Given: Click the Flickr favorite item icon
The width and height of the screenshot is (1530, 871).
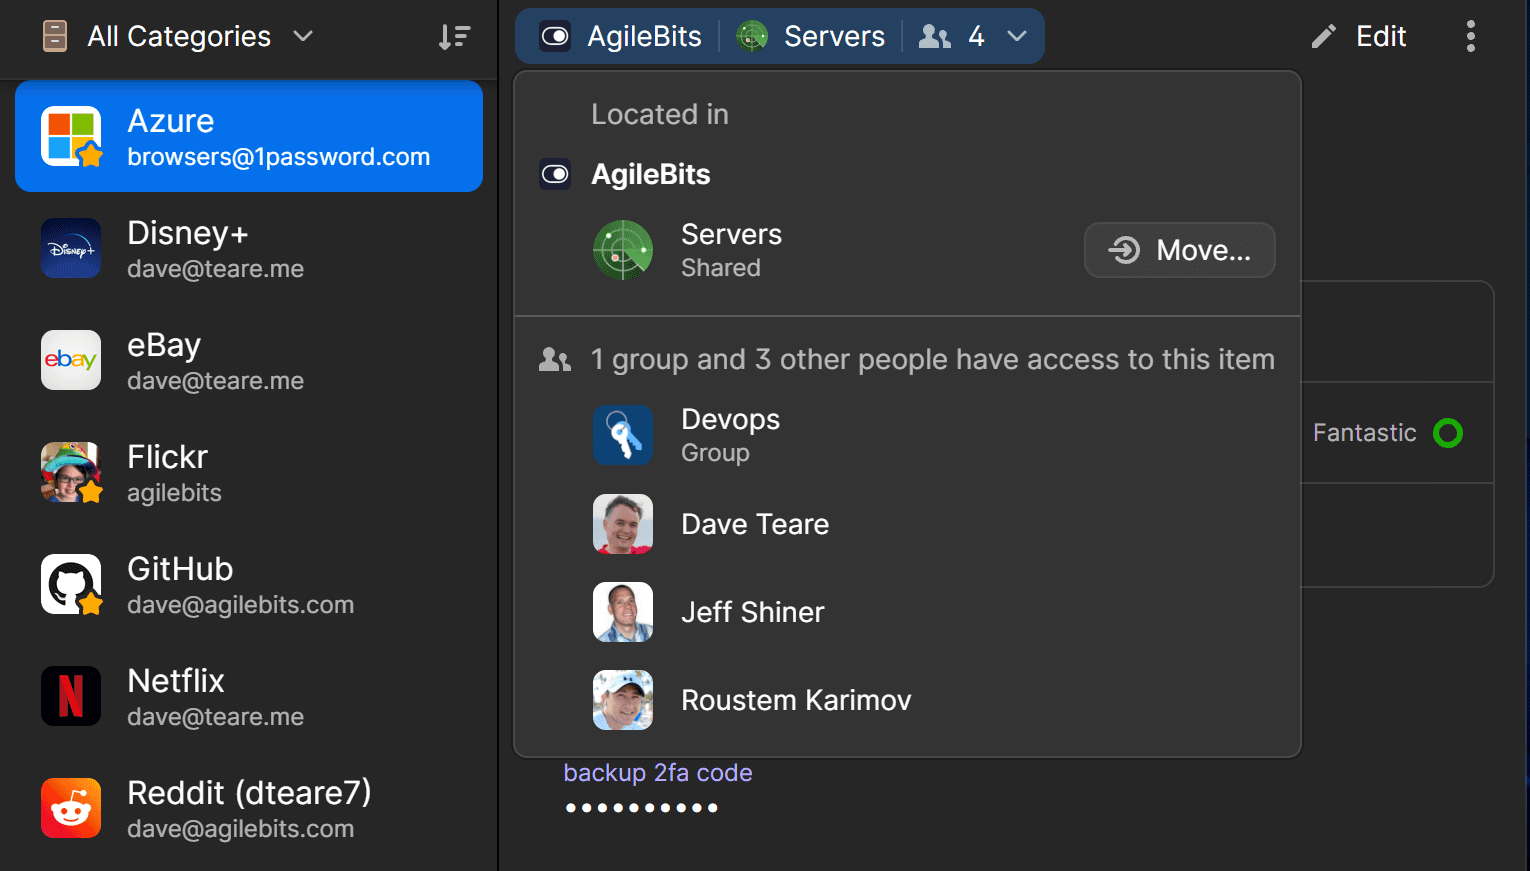Looking at the screenshot, I should point(71,472).
